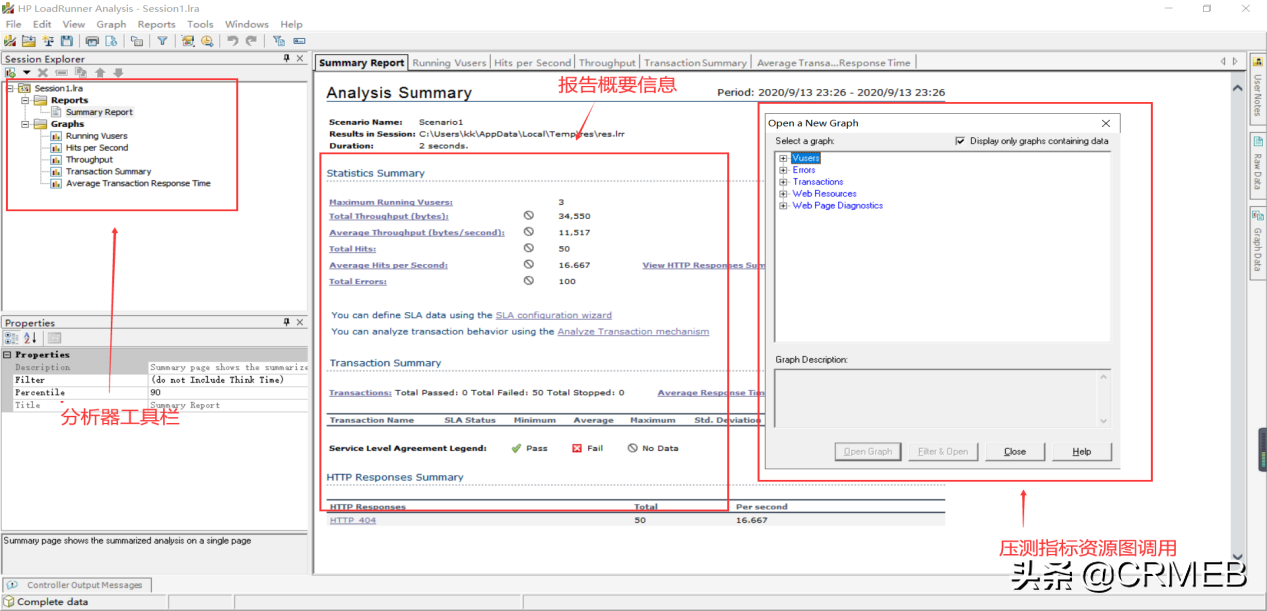Click the HTTP 404 response link
The width and height of the screenshot is (1267, 611).
coord(353,520)
